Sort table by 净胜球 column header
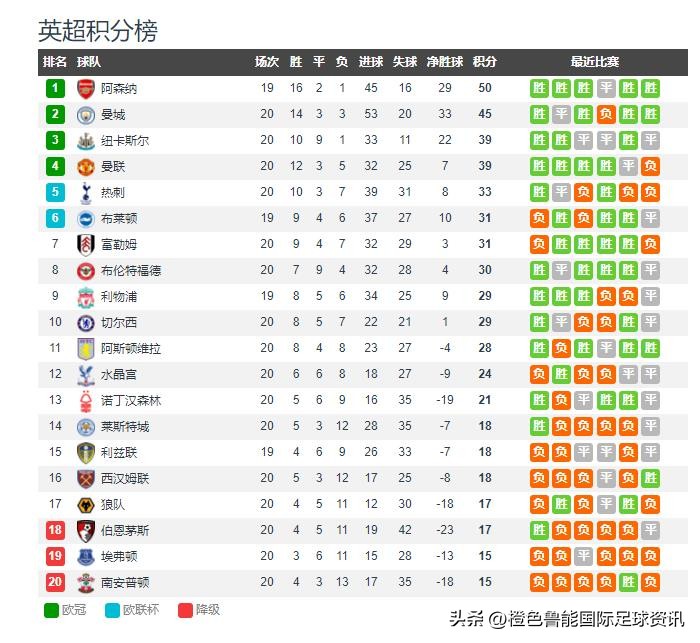The height and width of the screenshot is (643, 700). point(444,62)
